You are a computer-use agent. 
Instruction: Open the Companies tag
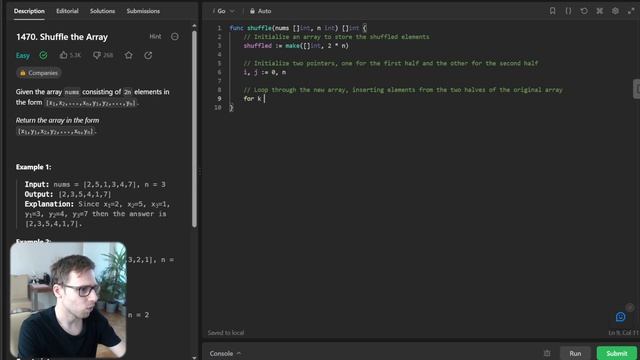pos(39,73)
